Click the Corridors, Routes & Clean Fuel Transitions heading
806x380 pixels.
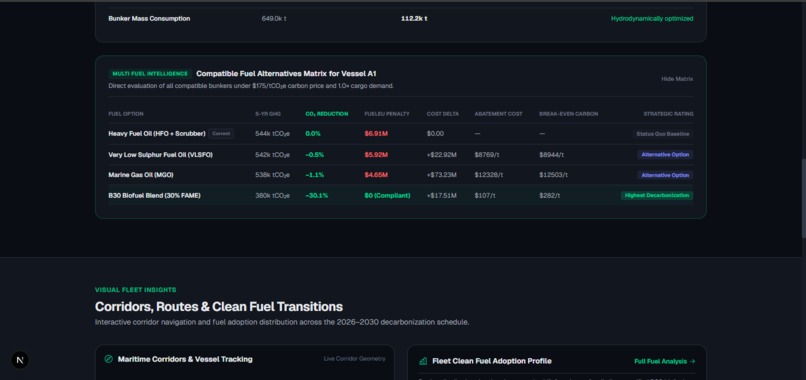click(219, 307)
